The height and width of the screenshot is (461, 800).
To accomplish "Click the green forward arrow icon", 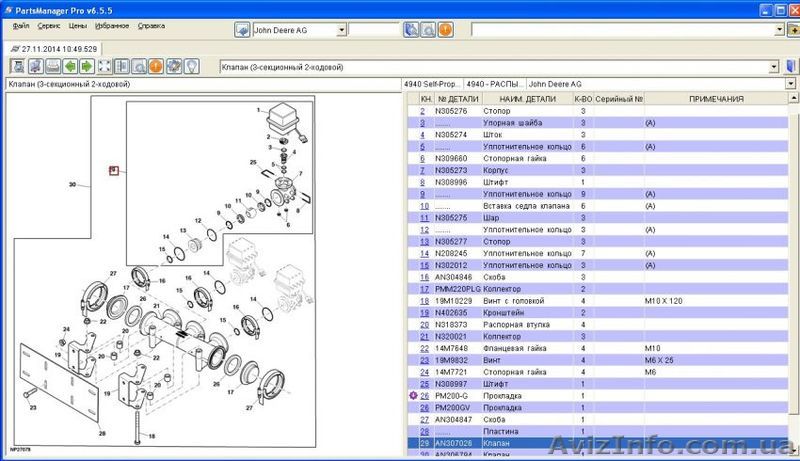I will point(87,67).
